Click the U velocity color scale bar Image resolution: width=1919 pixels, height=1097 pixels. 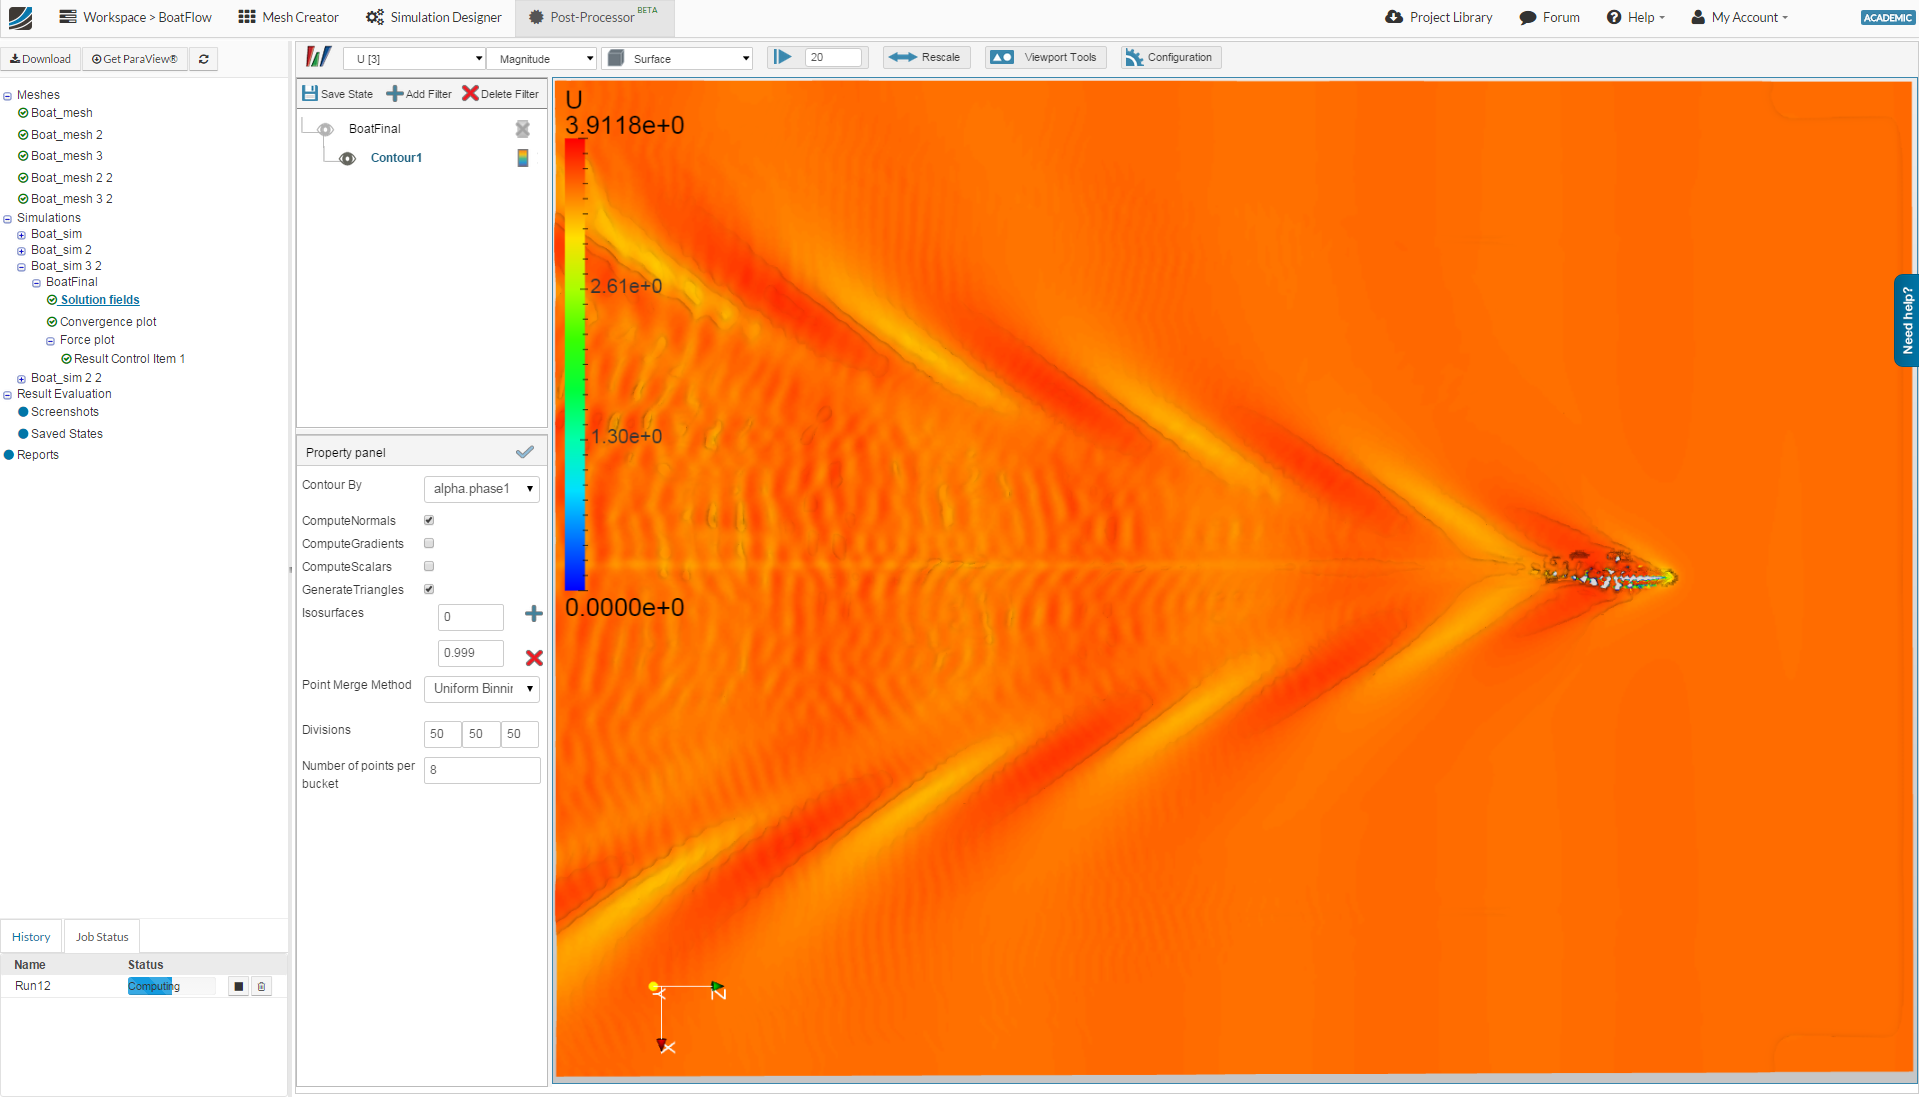click(575, 365)
